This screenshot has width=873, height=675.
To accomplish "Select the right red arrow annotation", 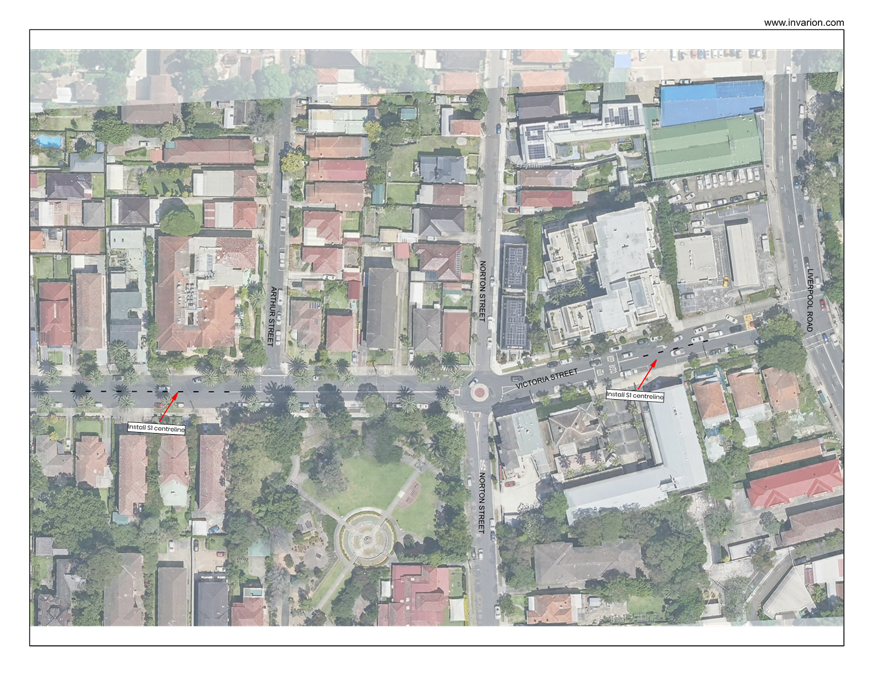I will coord(646,374).
